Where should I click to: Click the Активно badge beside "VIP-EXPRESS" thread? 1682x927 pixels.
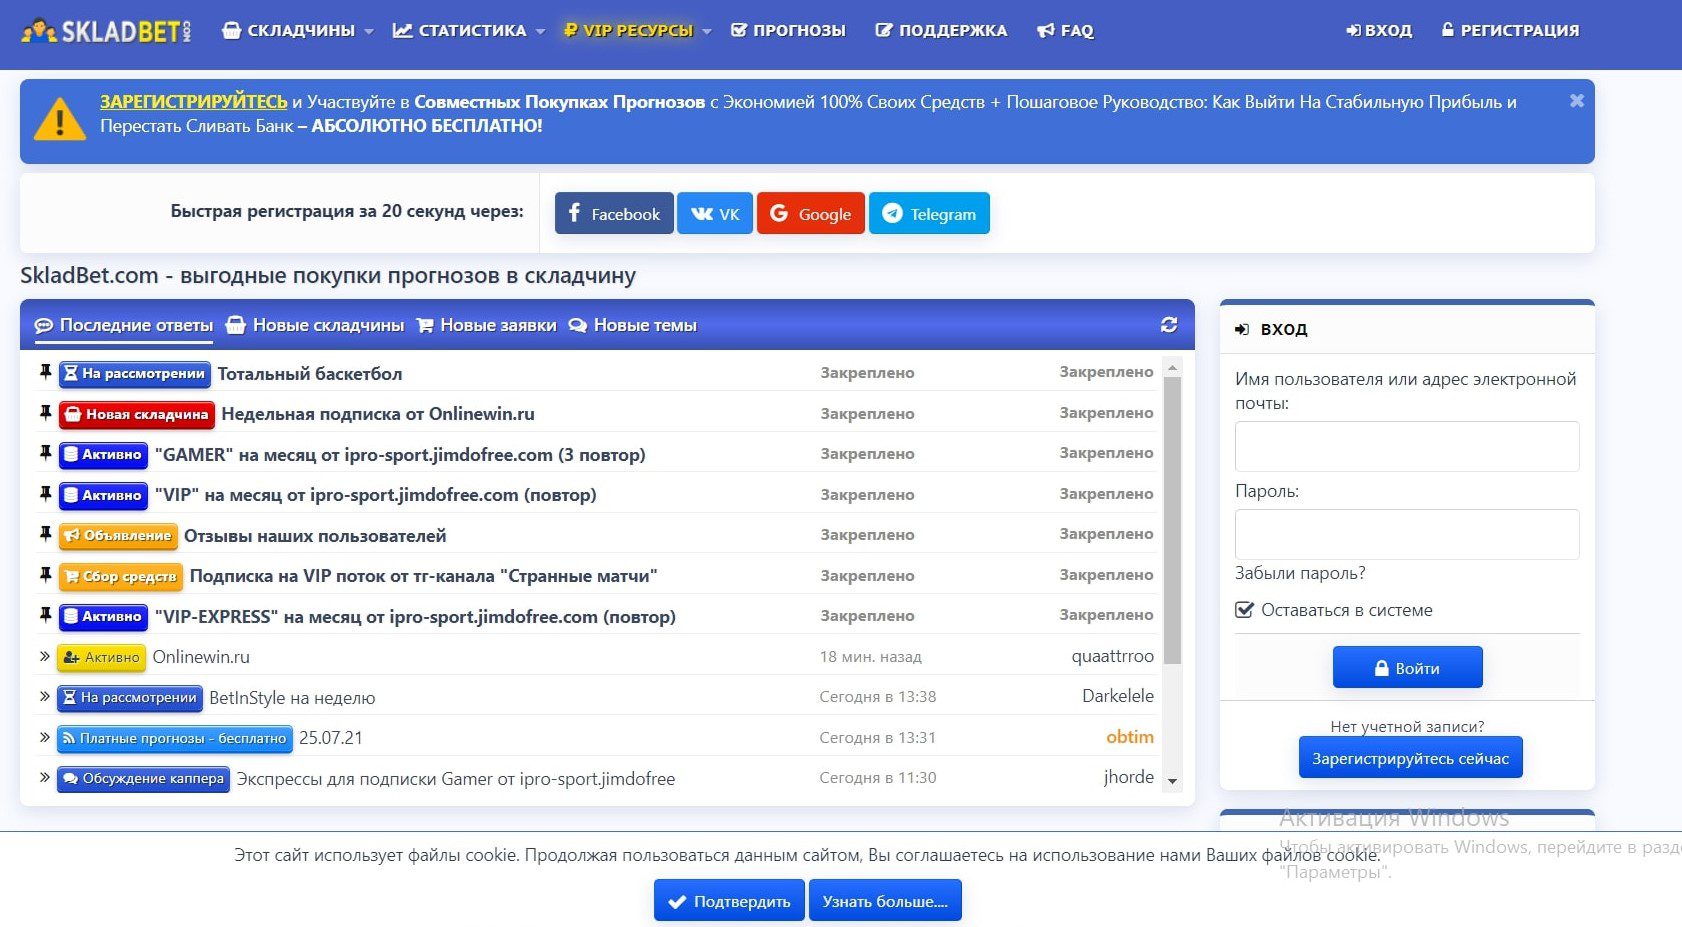click(x=103, y=617)
